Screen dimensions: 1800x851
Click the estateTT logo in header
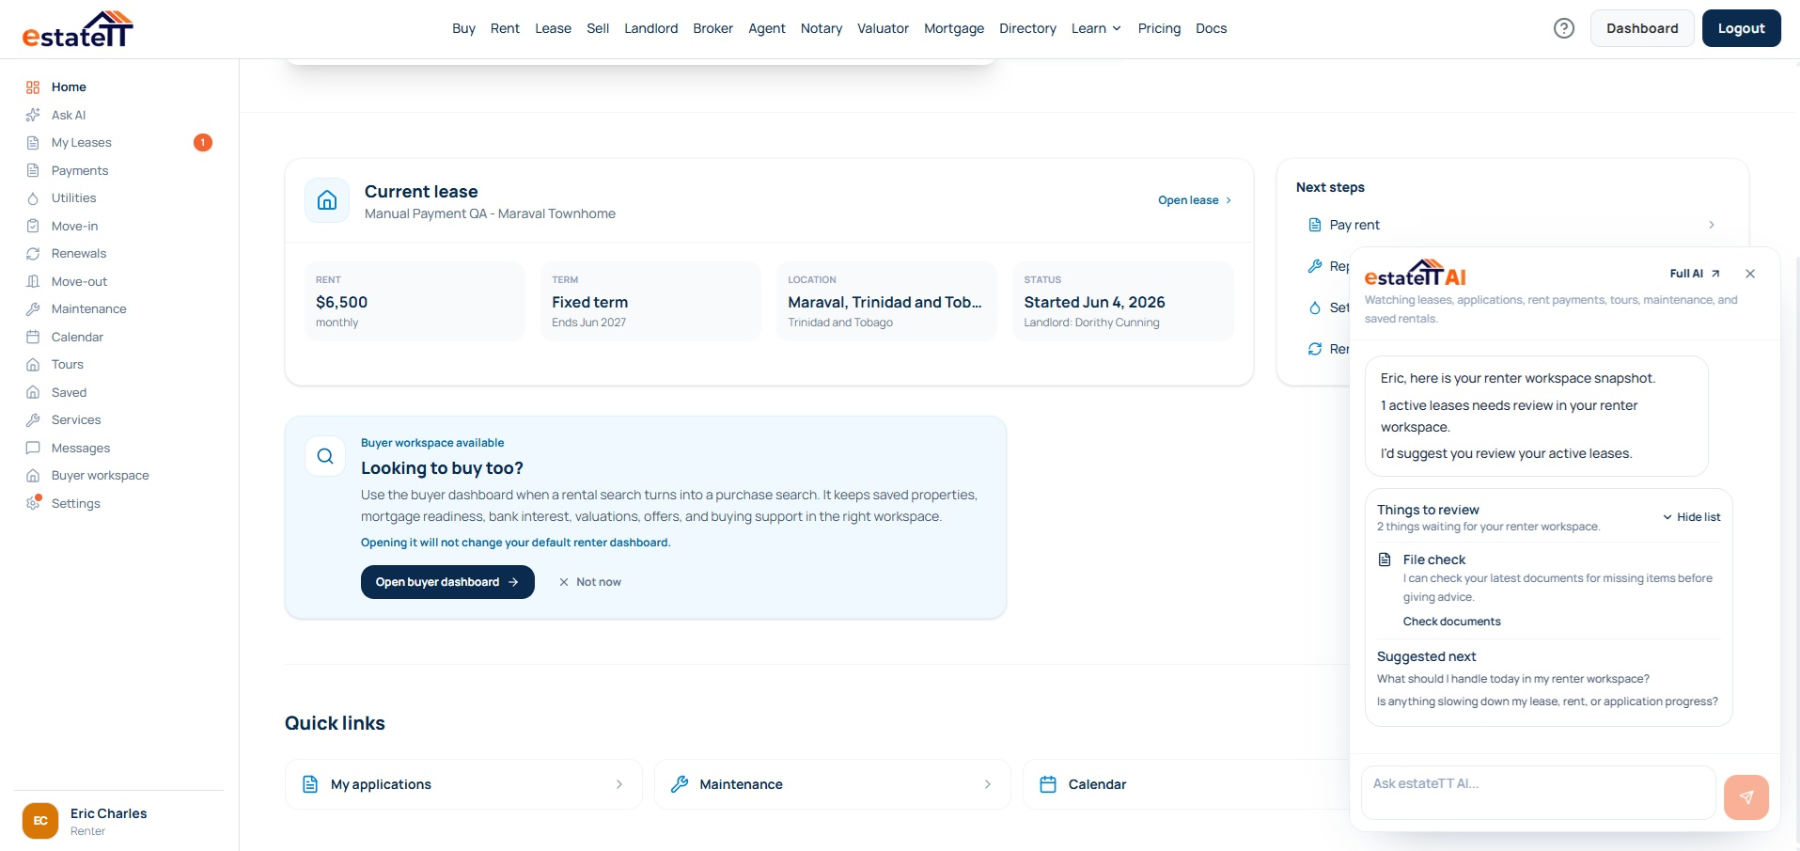[78, 29]
